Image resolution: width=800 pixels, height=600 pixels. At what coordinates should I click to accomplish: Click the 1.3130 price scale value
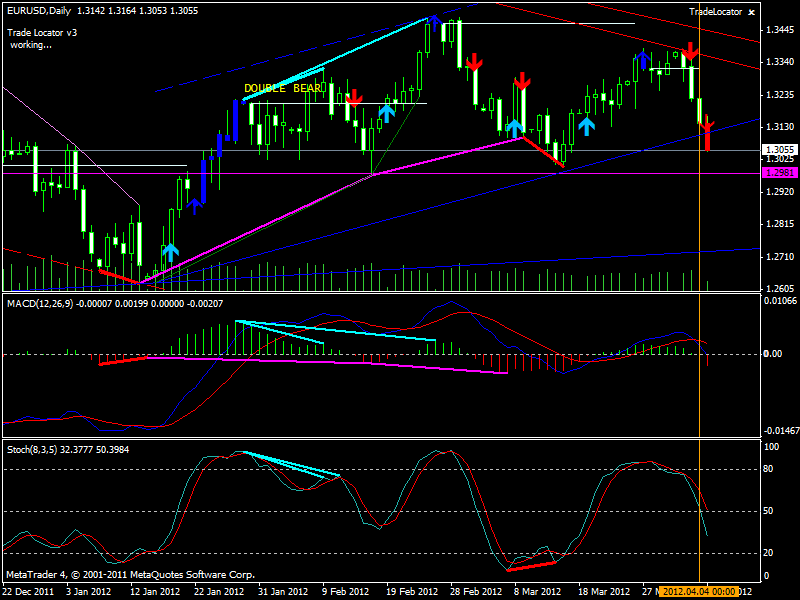tap(780, 127)
